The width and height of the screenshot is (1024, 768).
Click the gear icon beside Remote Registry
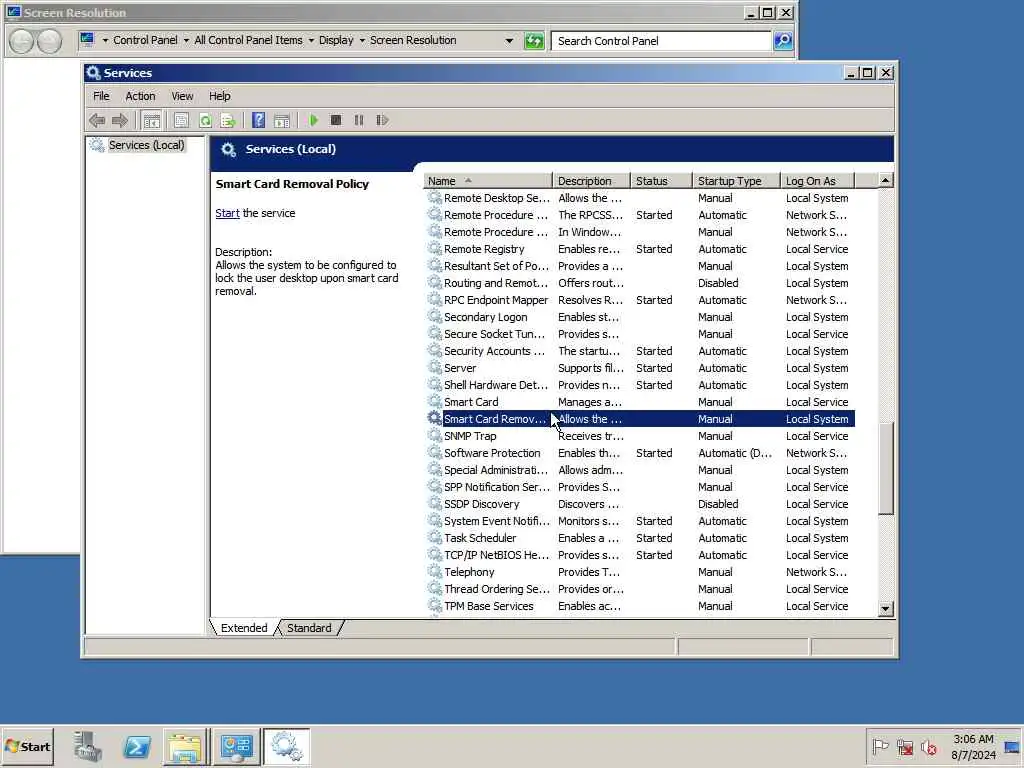pyautogui.click(x=434, y=249)
